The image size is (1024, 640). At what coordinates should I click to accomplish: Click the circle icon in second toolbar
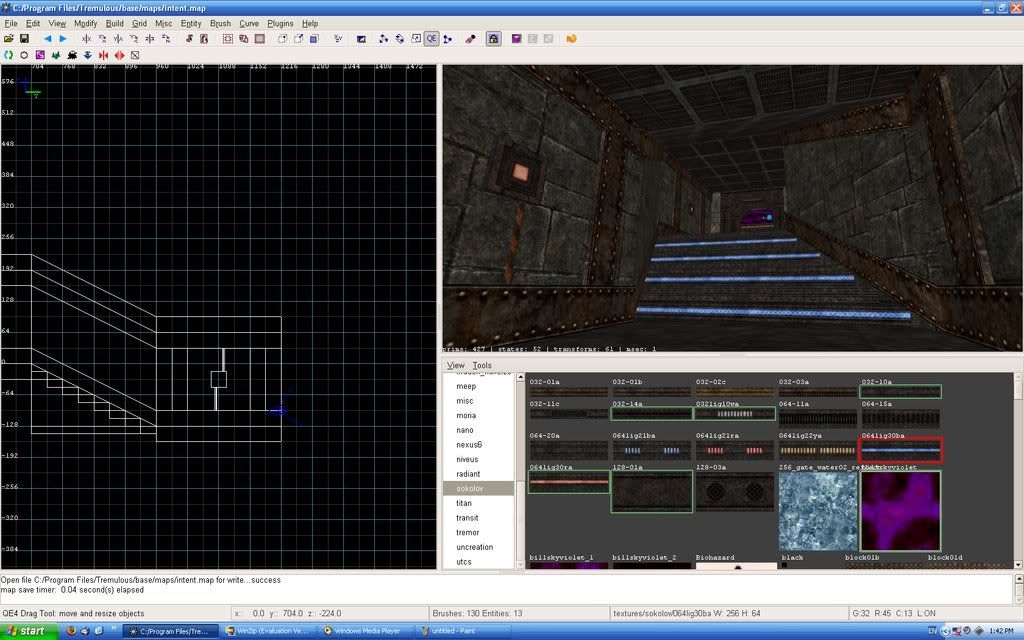pos(24,56)
